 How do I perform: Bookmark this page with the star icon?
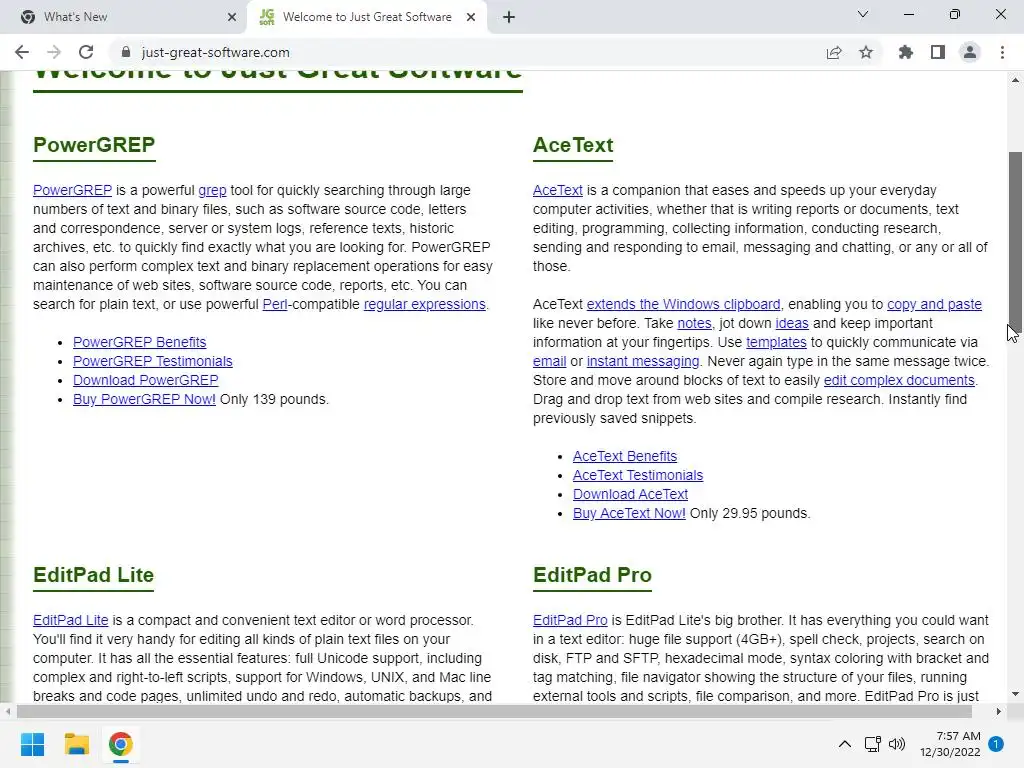click(x=866, y=52)
